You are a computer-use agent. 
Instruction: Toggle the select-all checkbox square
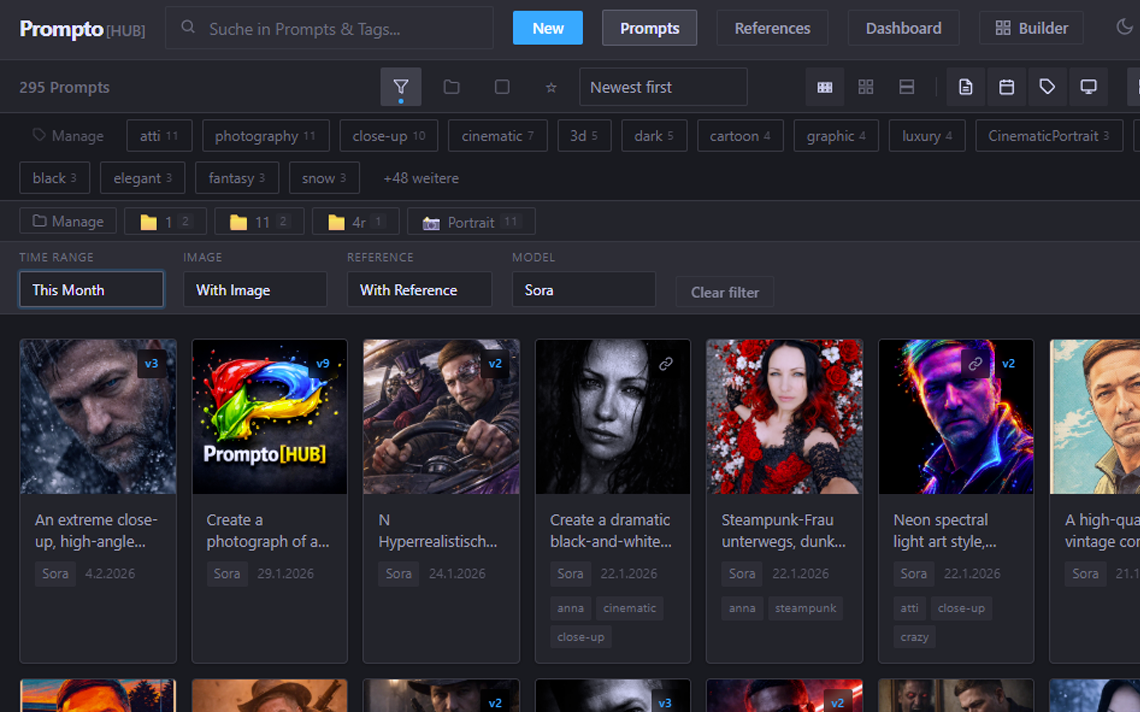[502, 87]
